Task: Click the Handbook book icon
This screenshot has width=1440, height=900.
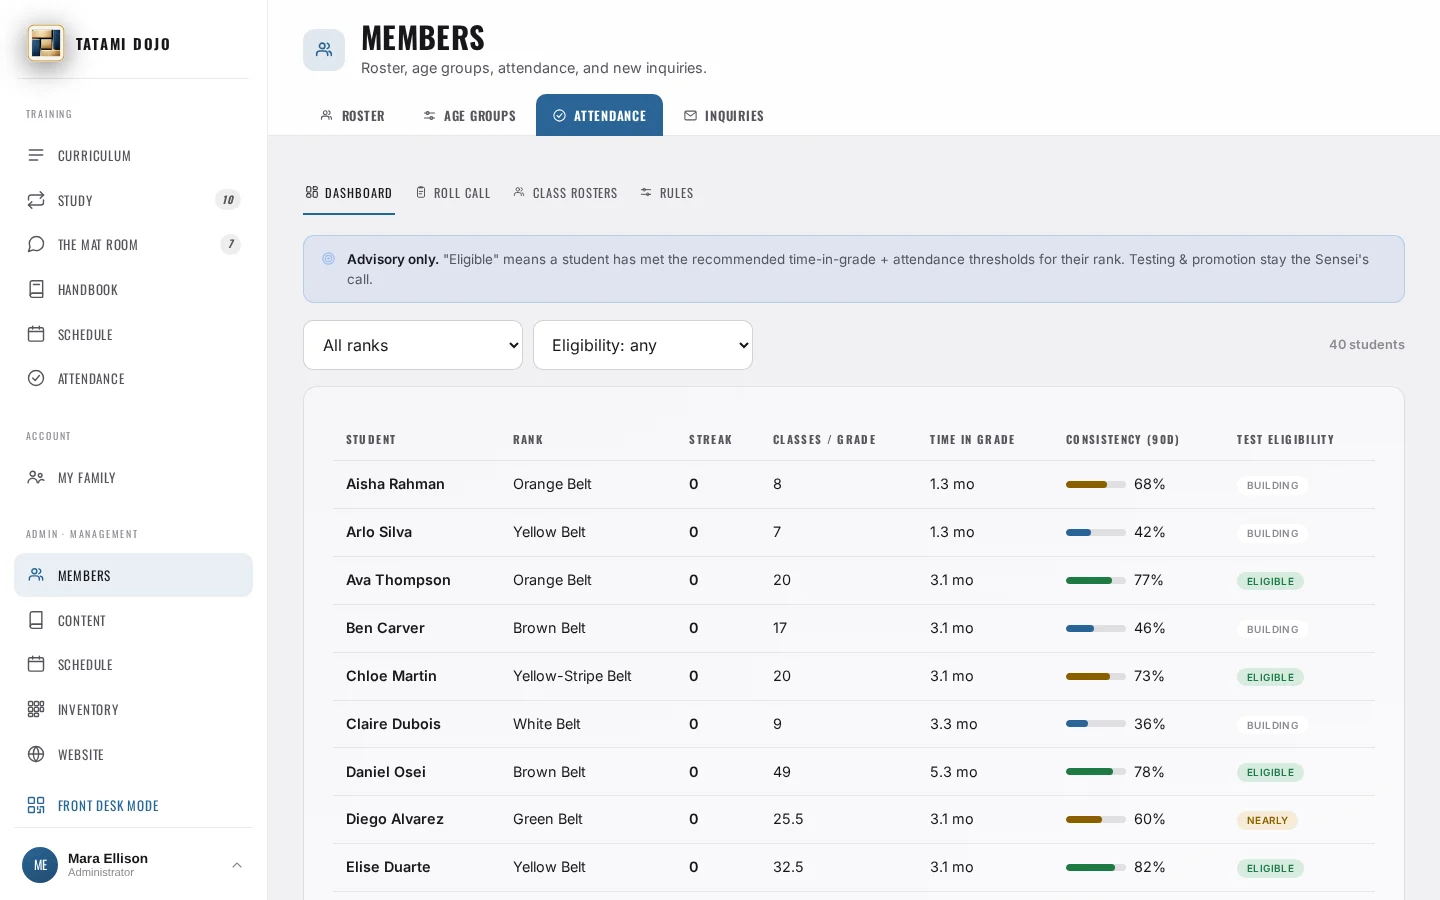Action: (36, 289)
